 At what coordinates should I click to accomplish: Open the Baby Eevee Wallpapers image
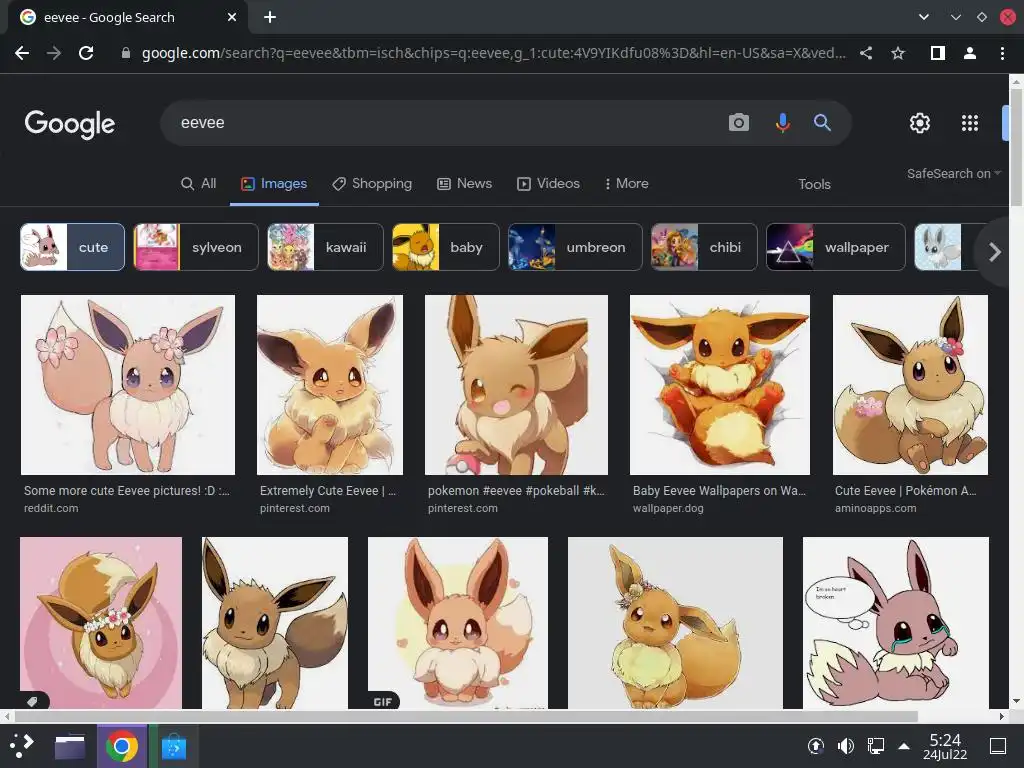tap(720, 385)
